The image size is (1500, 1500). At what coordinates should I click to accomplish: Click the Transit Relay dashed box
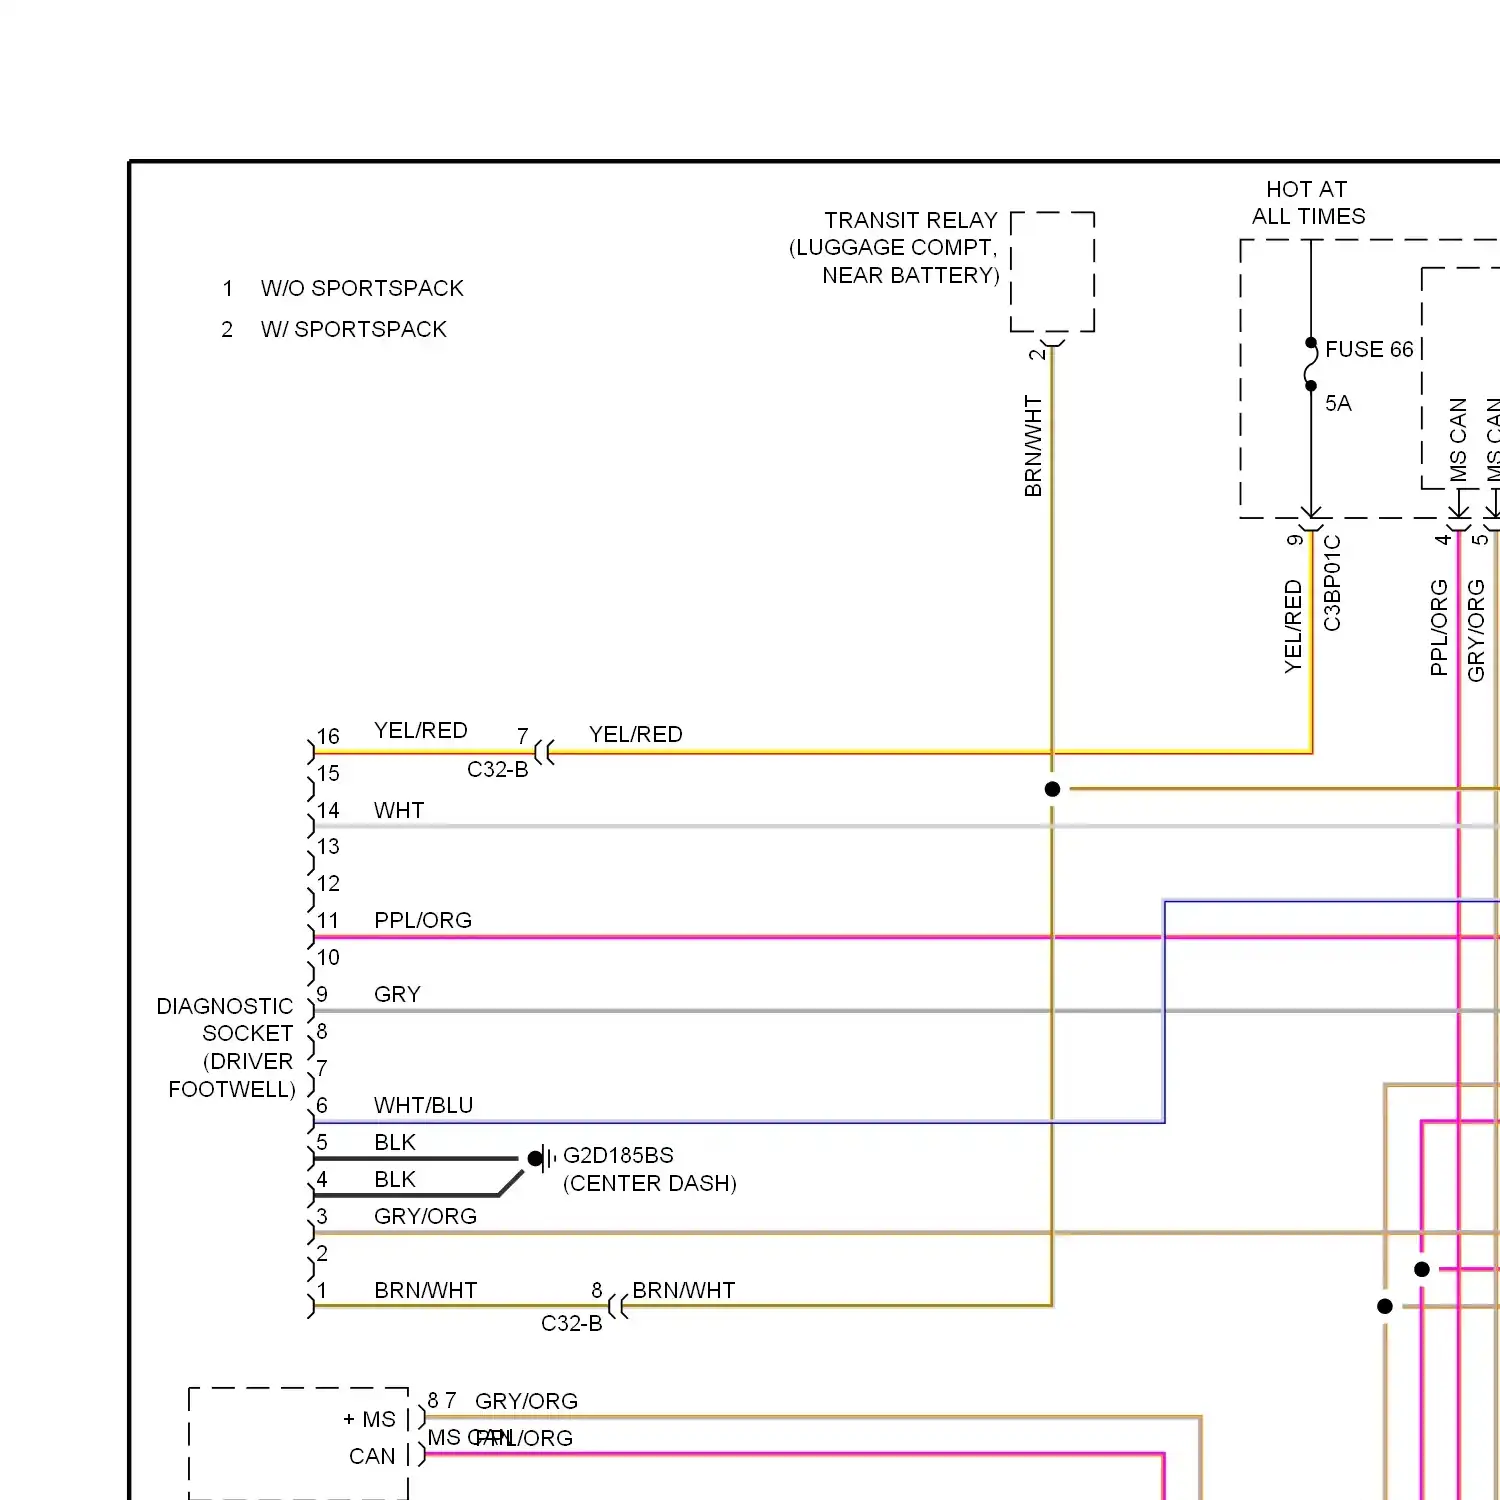tap(1052, 271)
